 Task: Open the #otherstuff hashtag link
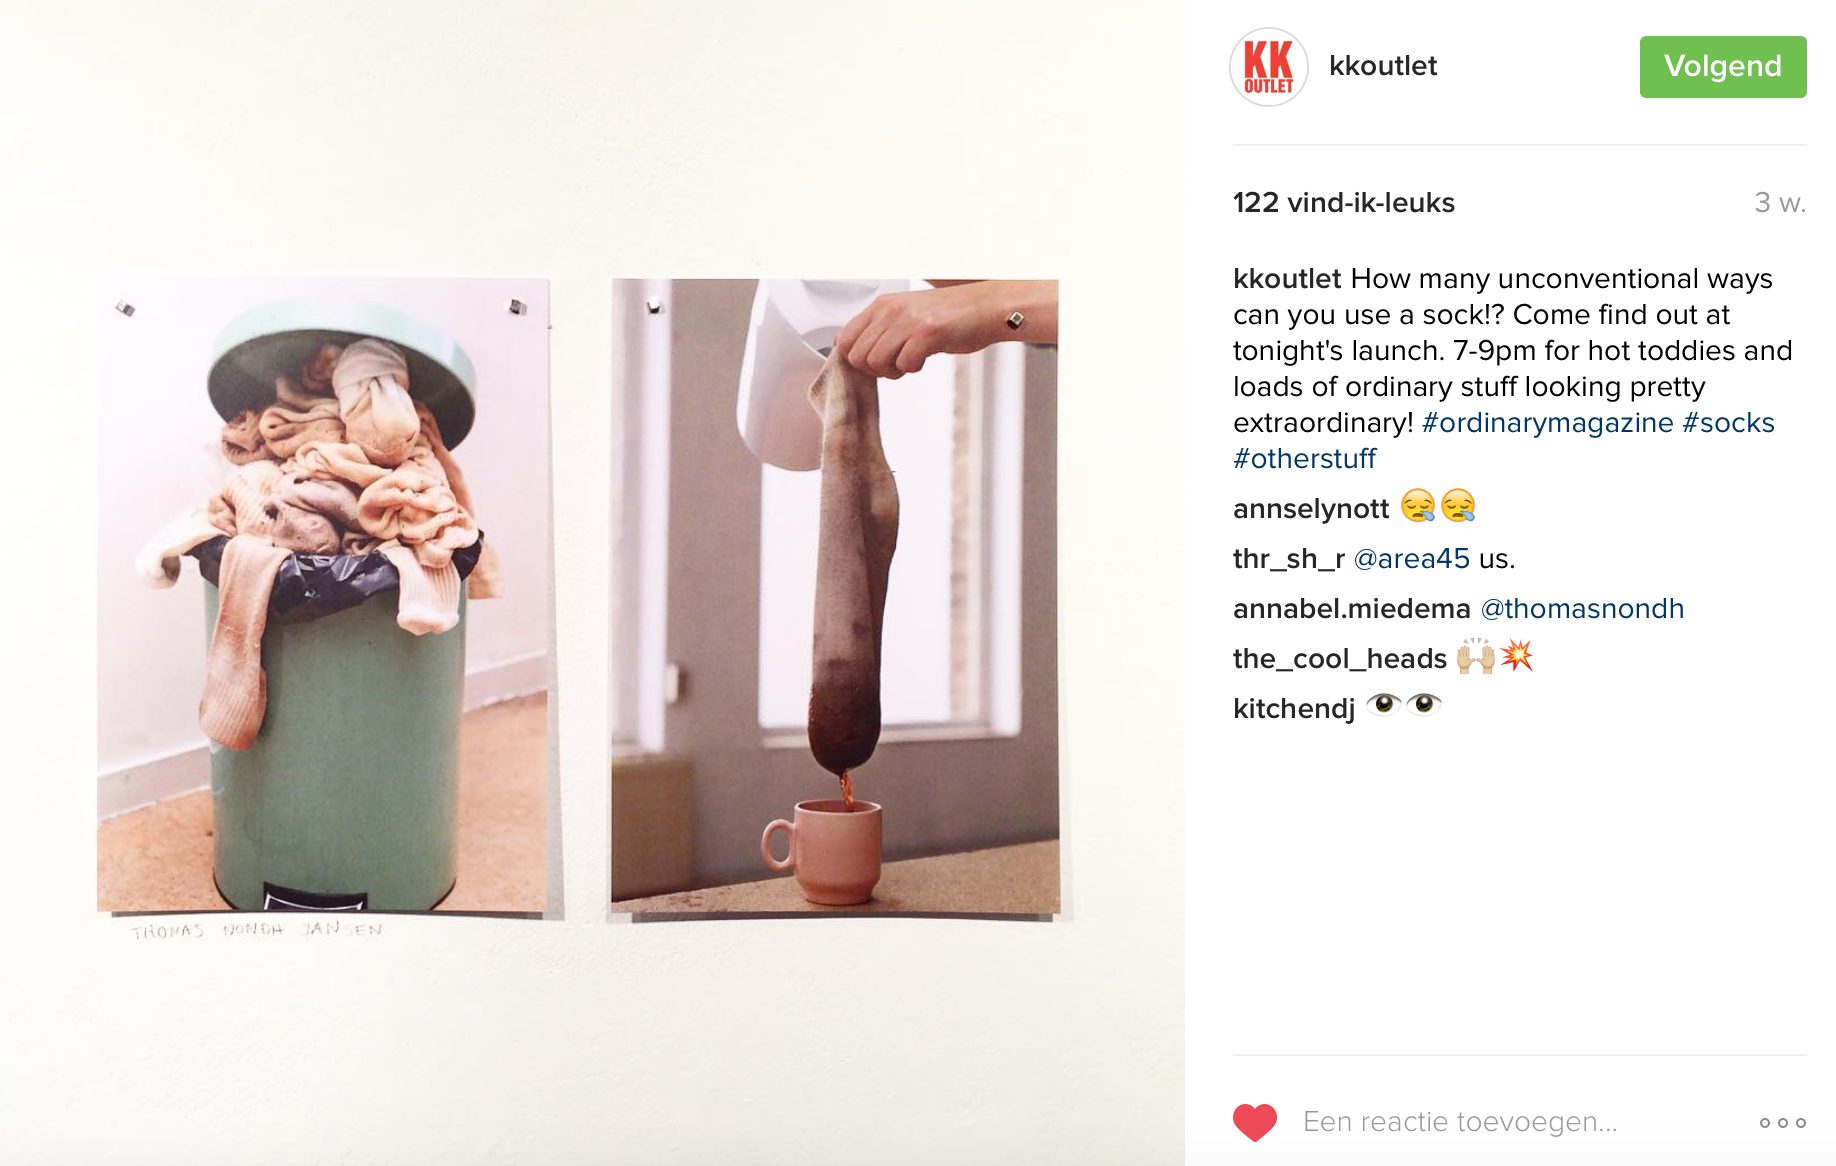(x=1304, y=459)
